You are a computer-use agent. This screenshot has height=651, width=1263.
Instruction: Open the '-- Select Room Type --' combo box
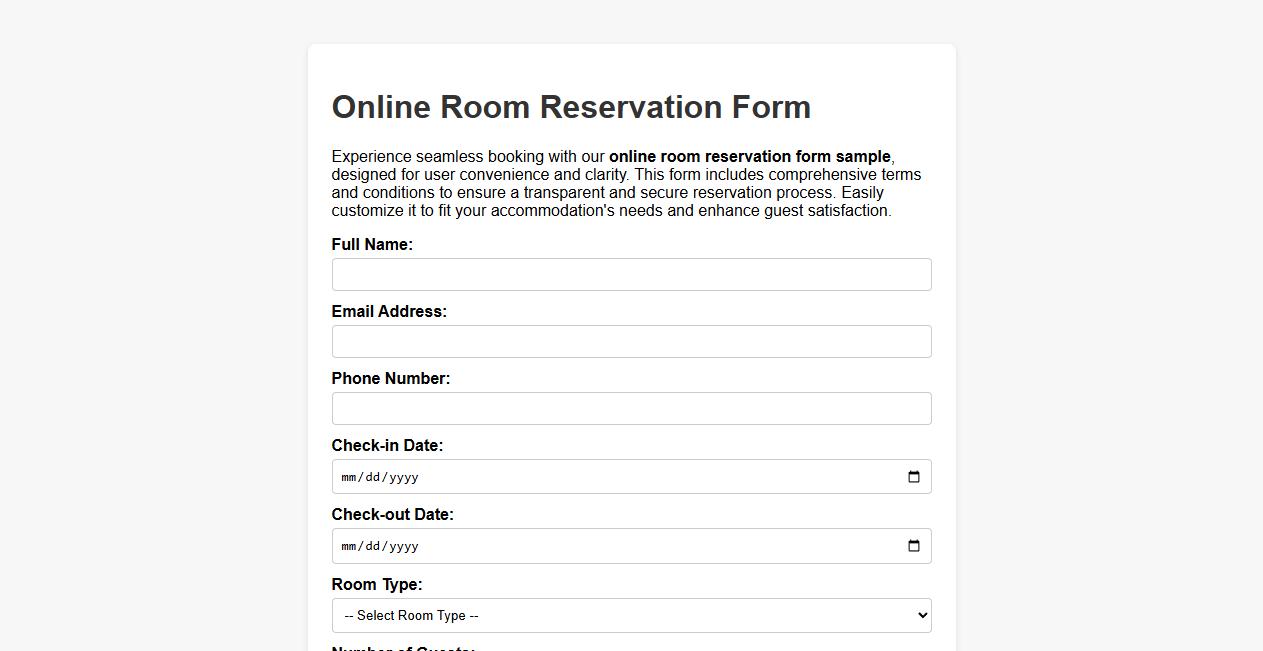(x=632, y=615)
